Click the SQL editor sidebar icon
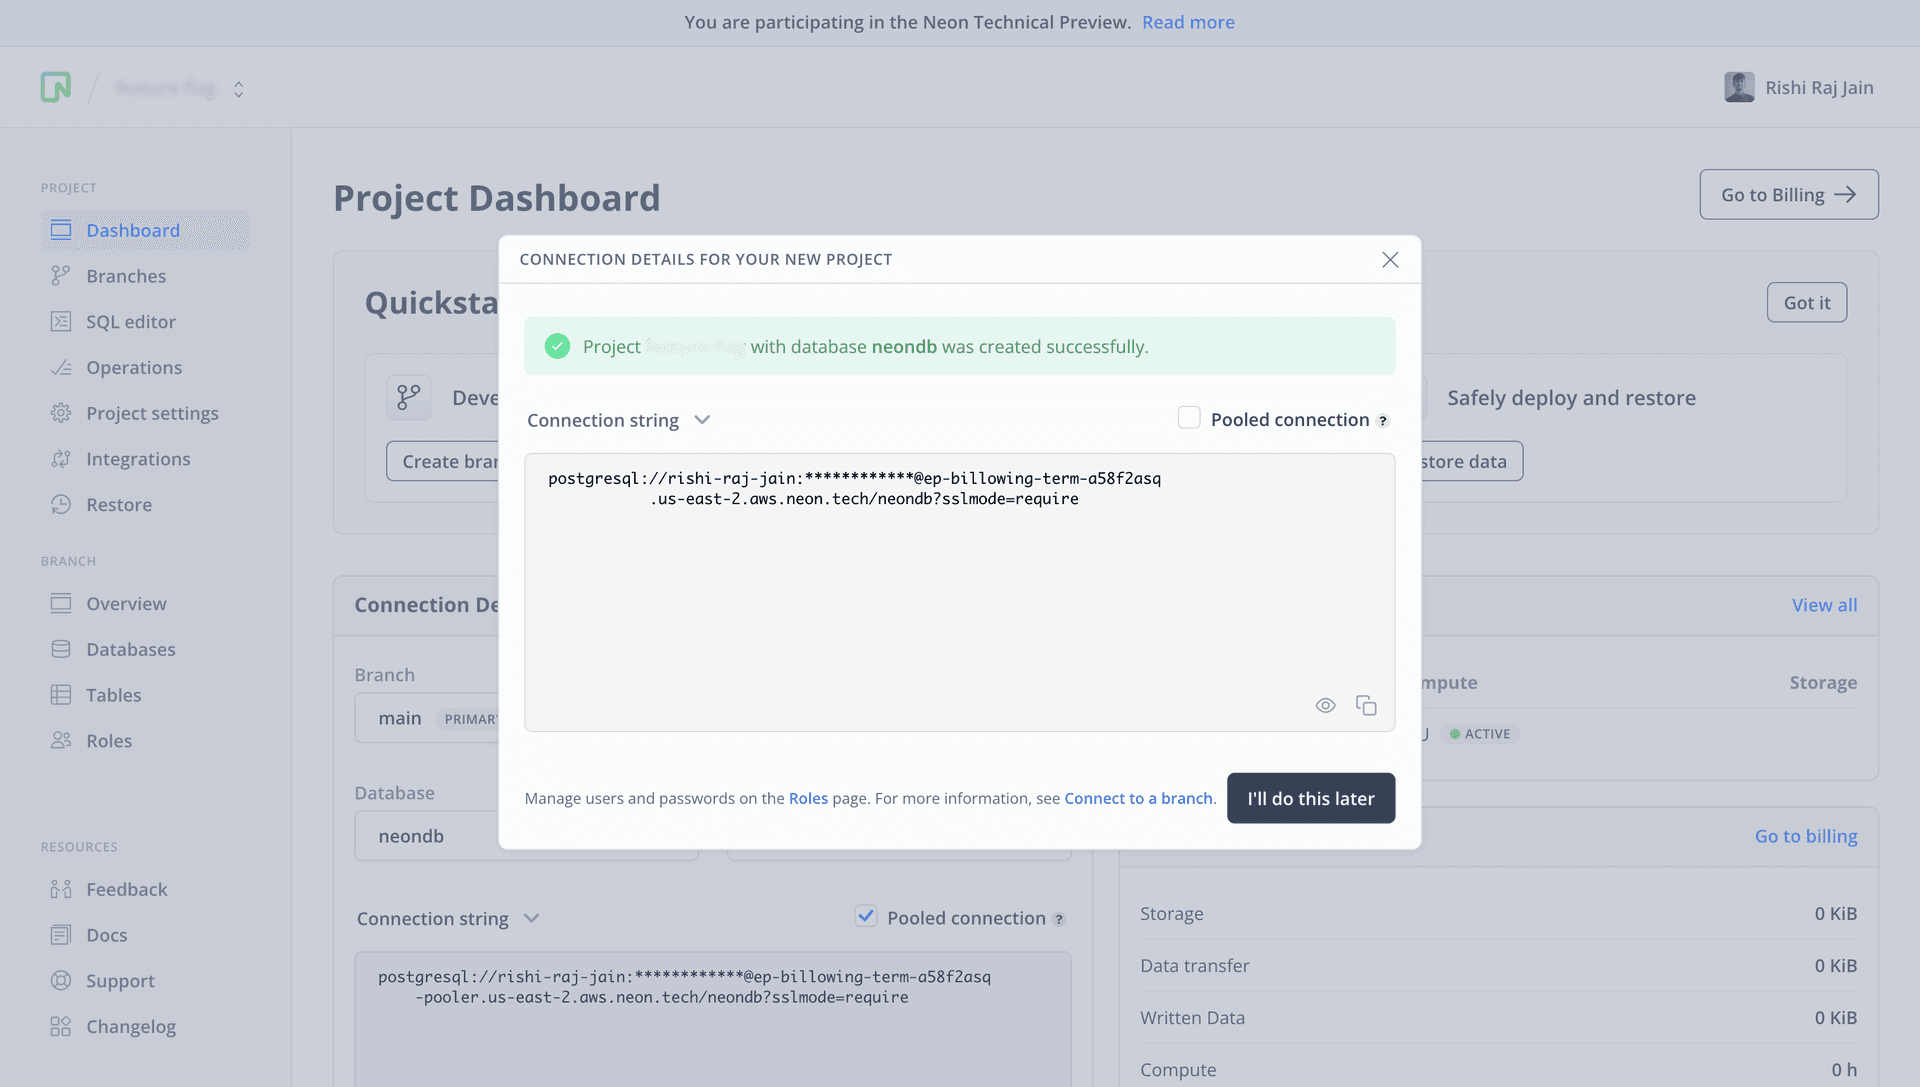 tap(61, 322)
